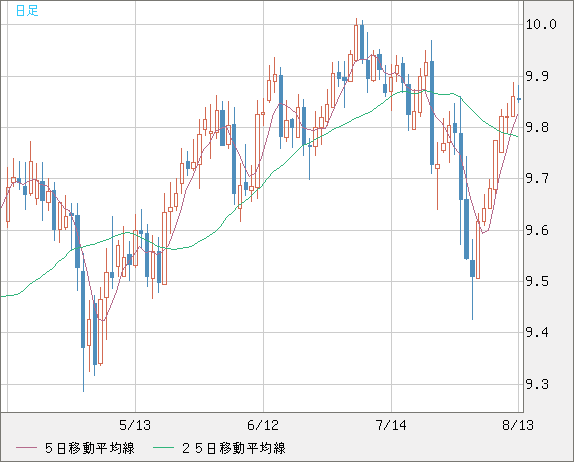Select the 9.5 price axis label
574x462 pixels.
click(x=537, y=282)
